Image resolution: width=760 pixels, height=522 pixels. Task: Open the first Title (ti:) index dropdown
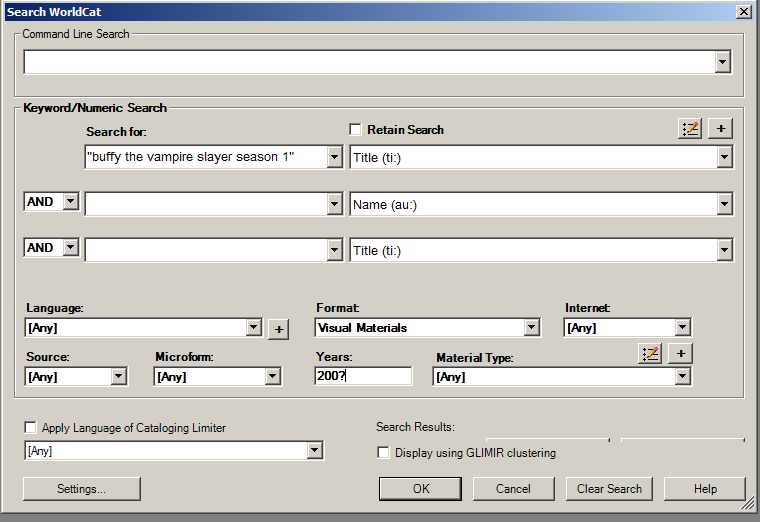(x=724, y=157)
